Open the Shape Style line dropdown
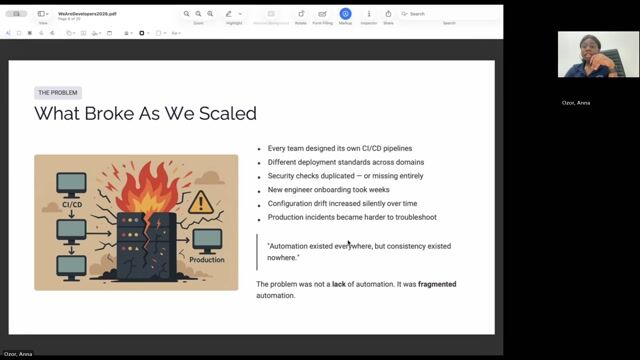The width and height of the screenshot is (640, 360). point(128,33)
